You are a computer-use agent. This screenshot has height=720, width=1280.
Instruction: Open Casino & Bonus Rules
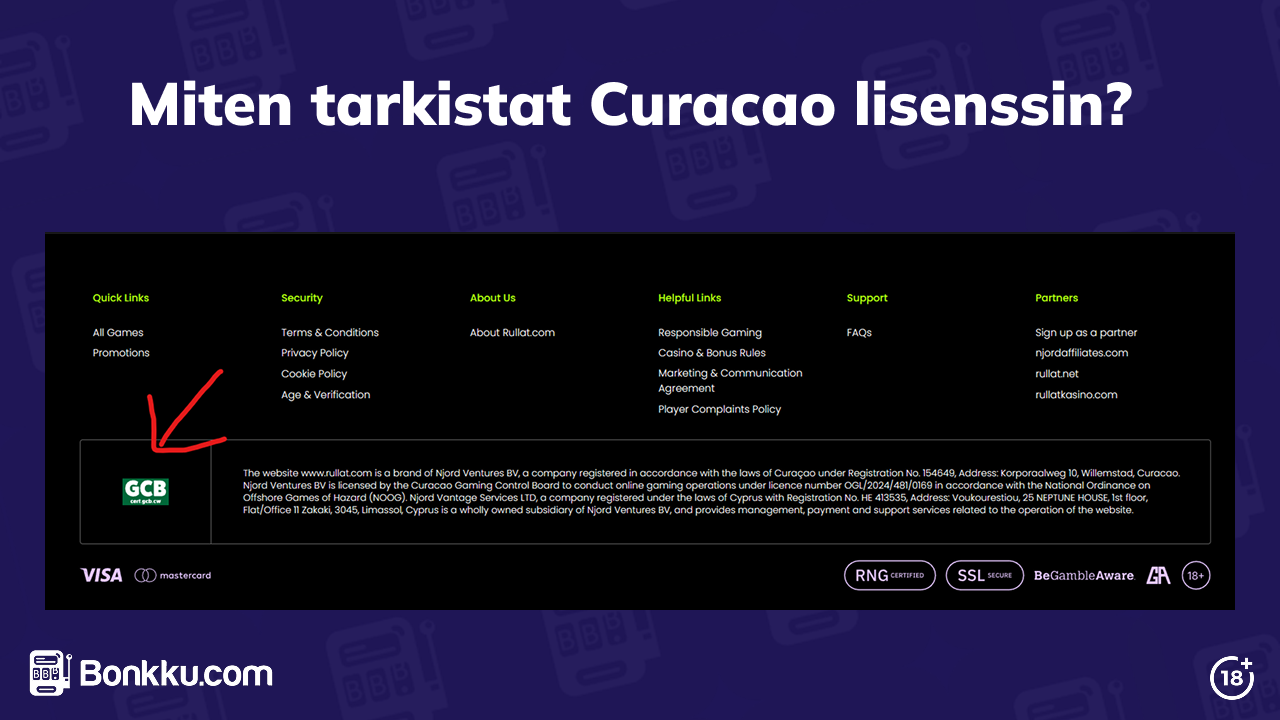click(x=712, y=353)
